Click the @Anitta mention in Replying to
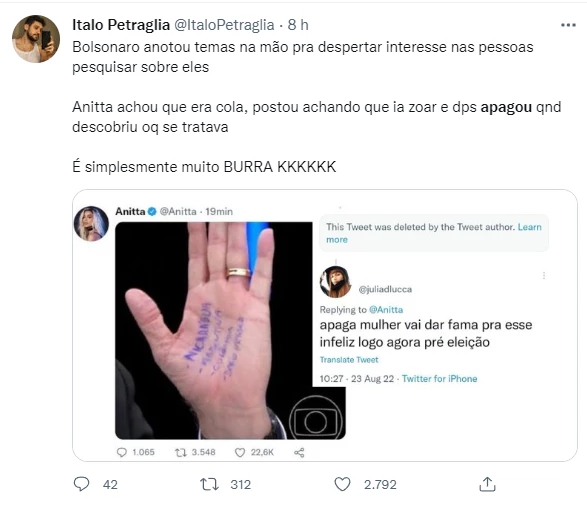This screenshot has width=587, height=511. [386, 310]
